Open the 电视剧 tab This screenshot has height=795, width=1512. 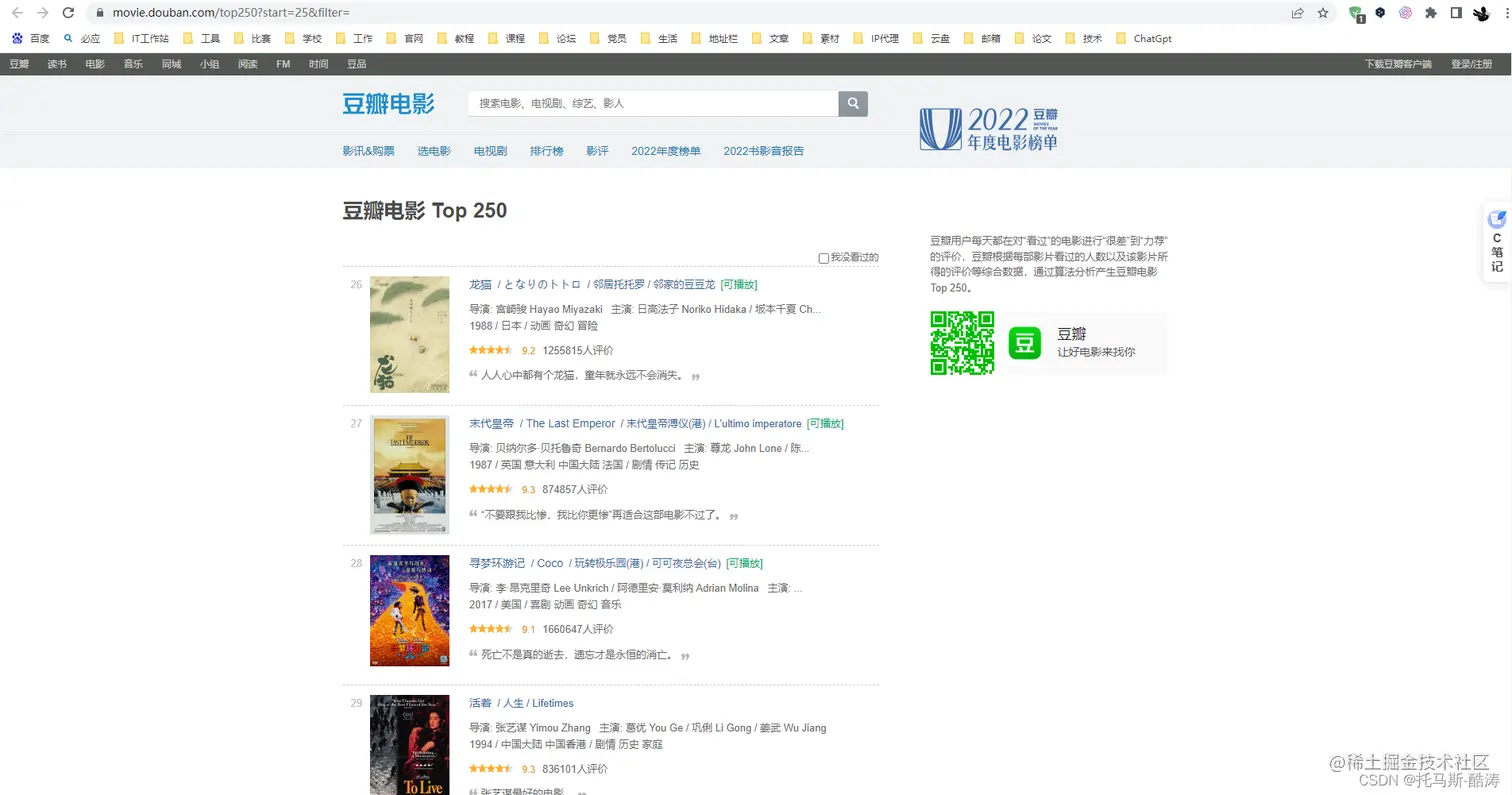coord(490,151)
